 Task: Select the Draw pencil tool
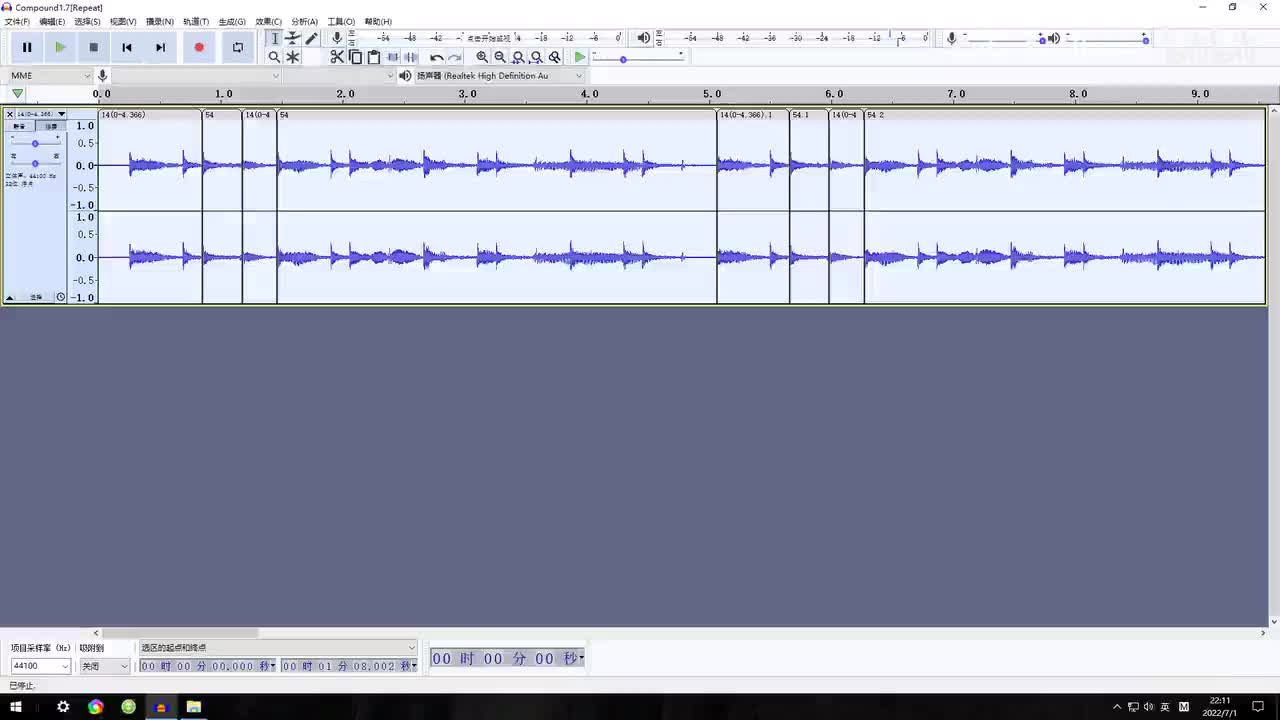point(311,38)
